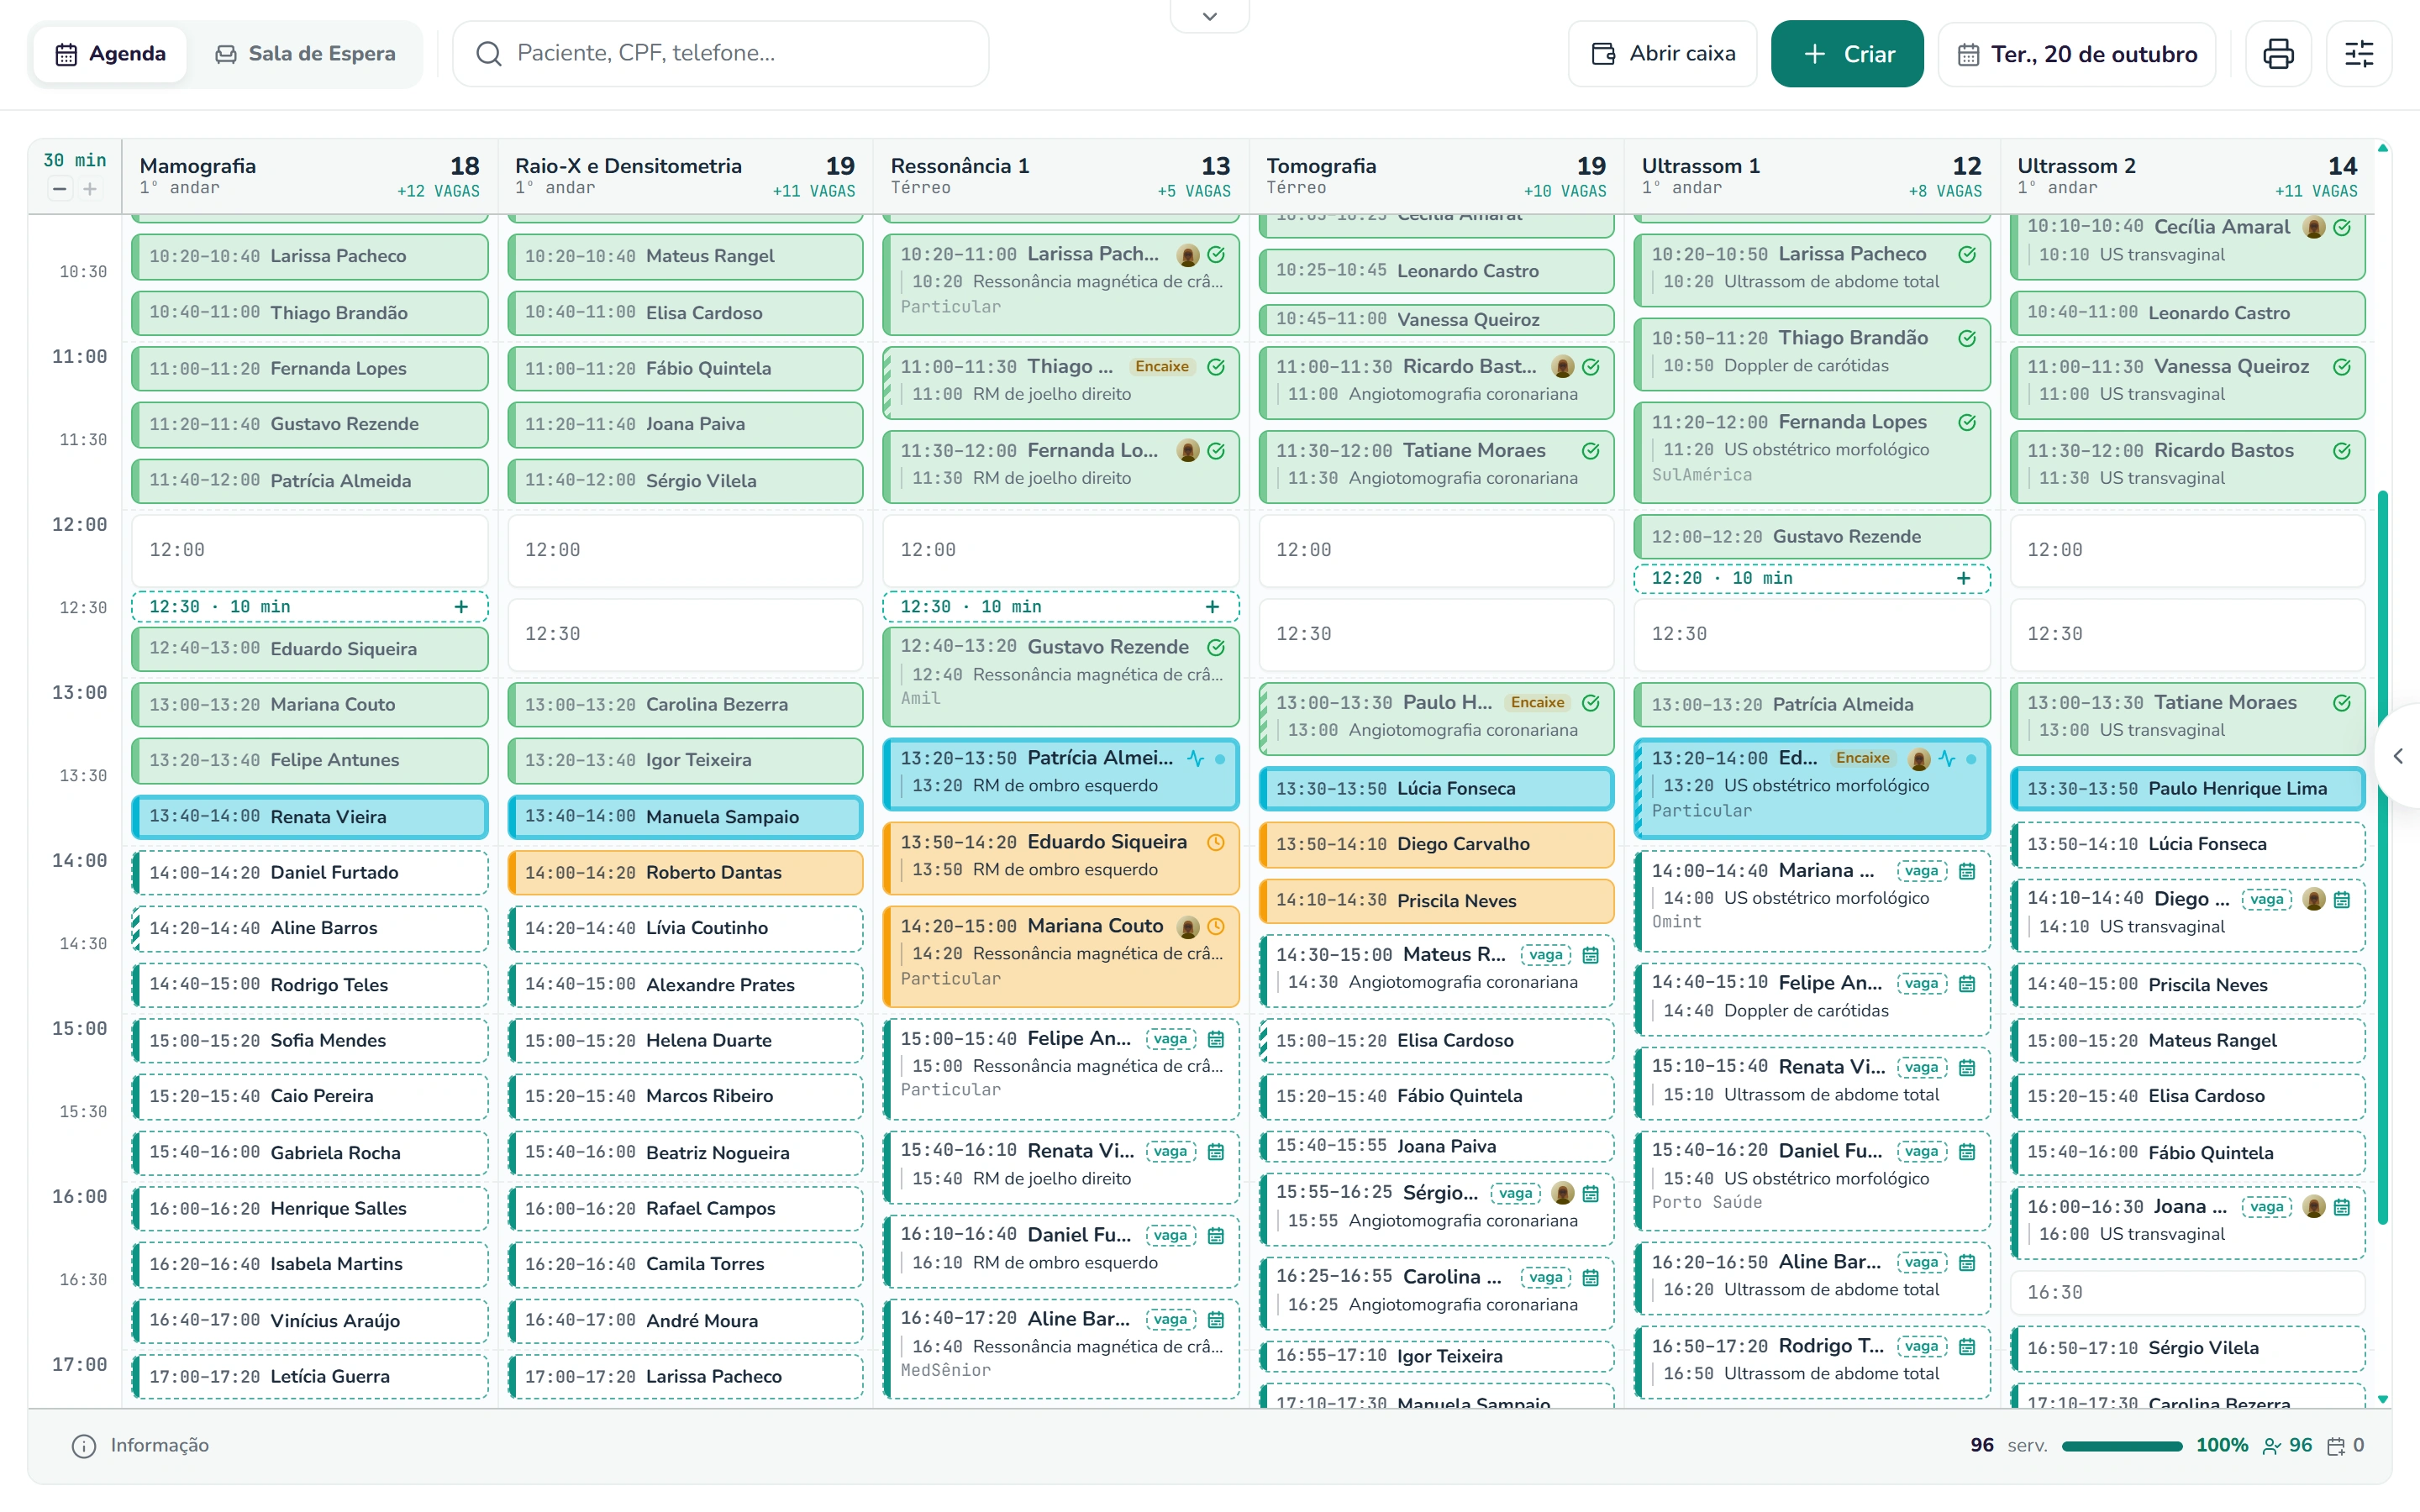Viewport: 2420px width, 1512px height.
Task: Click avatar on Diego 14:10 Ultrassom 2
Action: point(2314,899)
